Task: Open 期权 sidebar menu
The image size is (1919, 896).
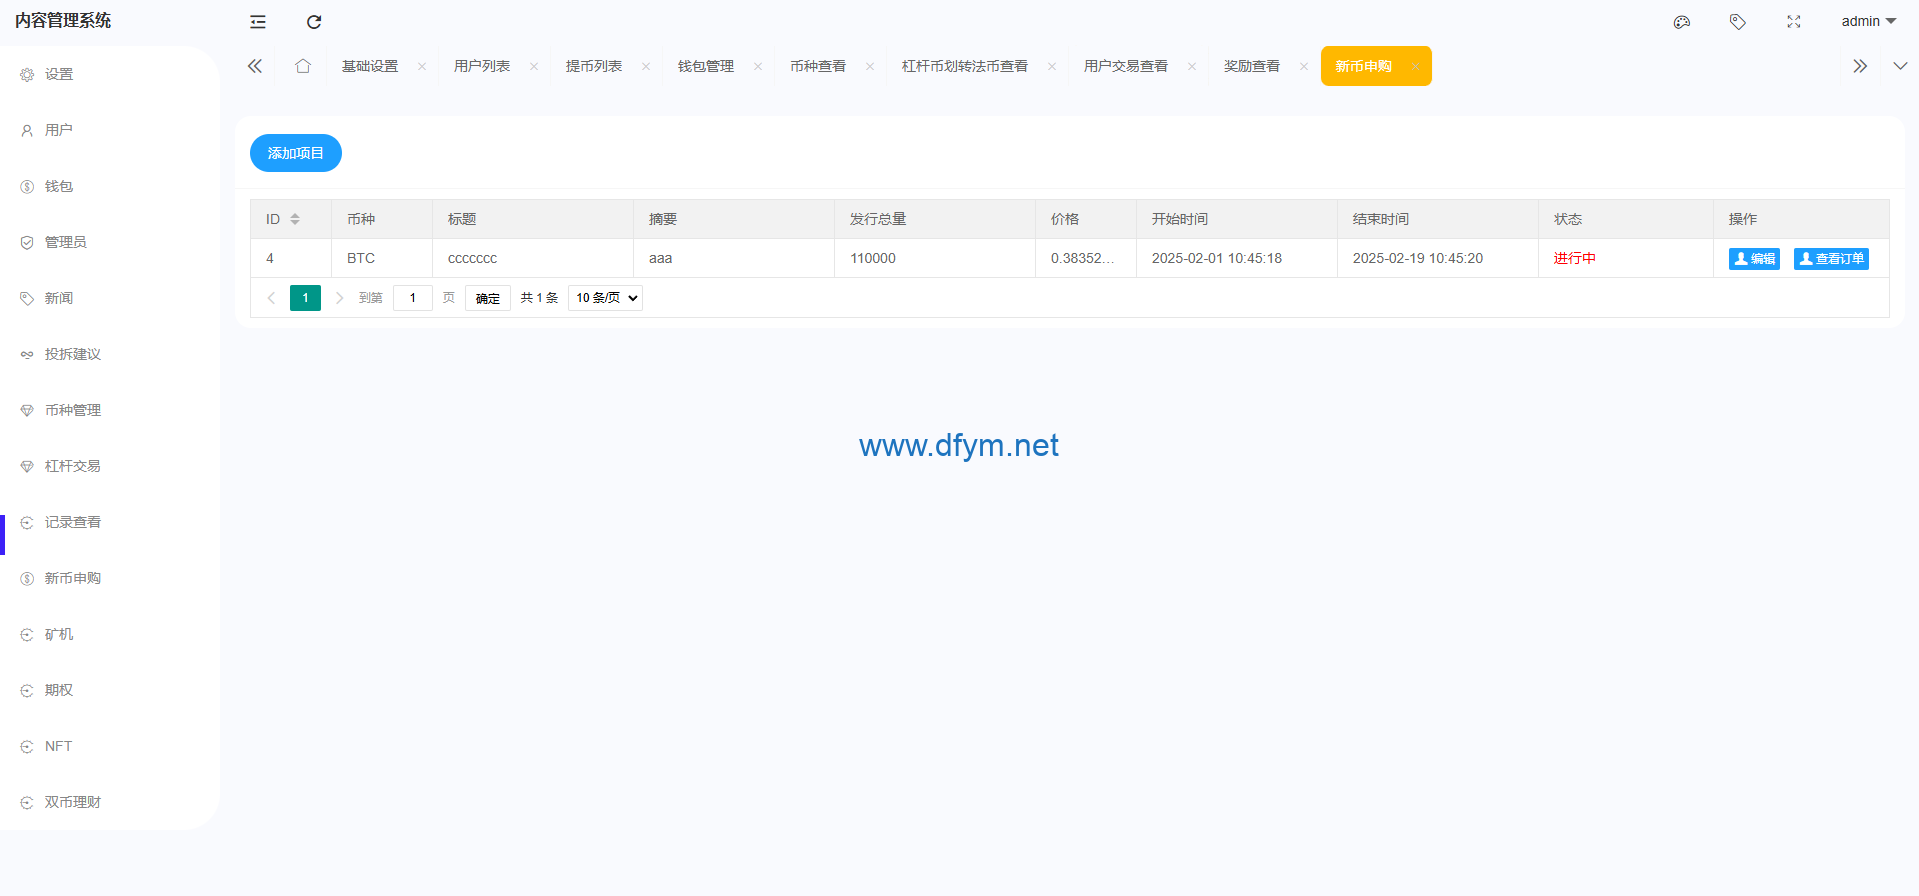Action: pyautogui.click(x=110, y=690)
